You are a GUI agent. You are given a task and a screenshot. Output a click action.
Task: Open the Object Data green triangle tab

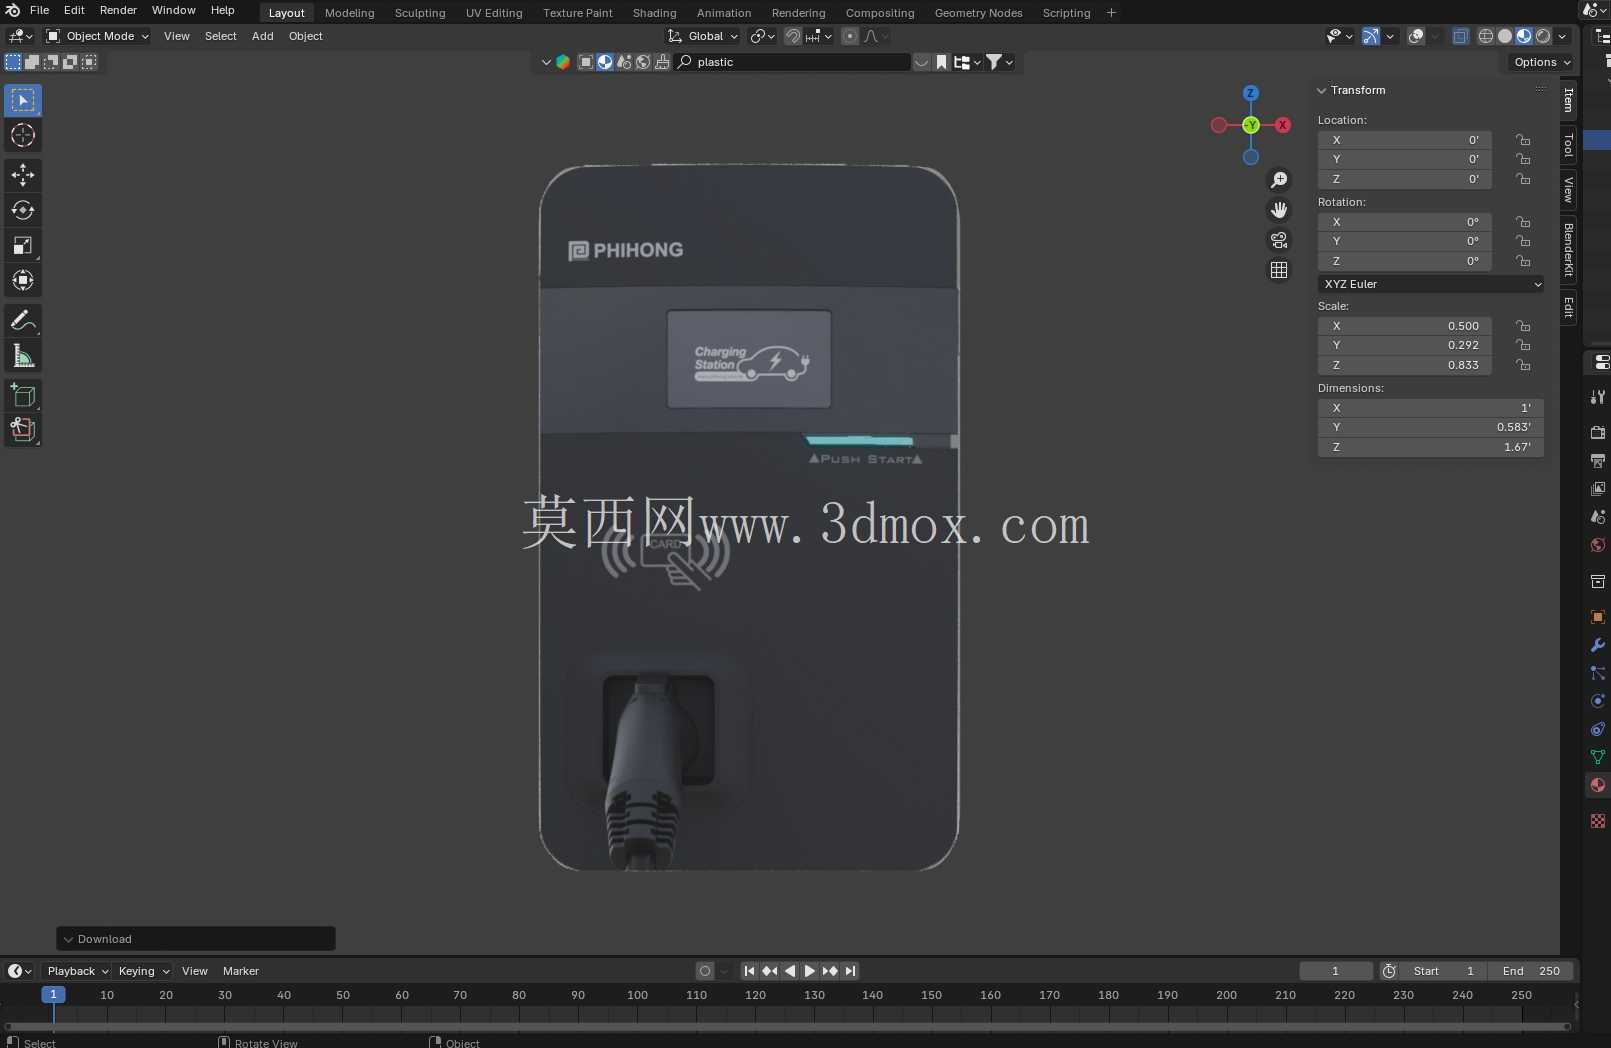1598,757
